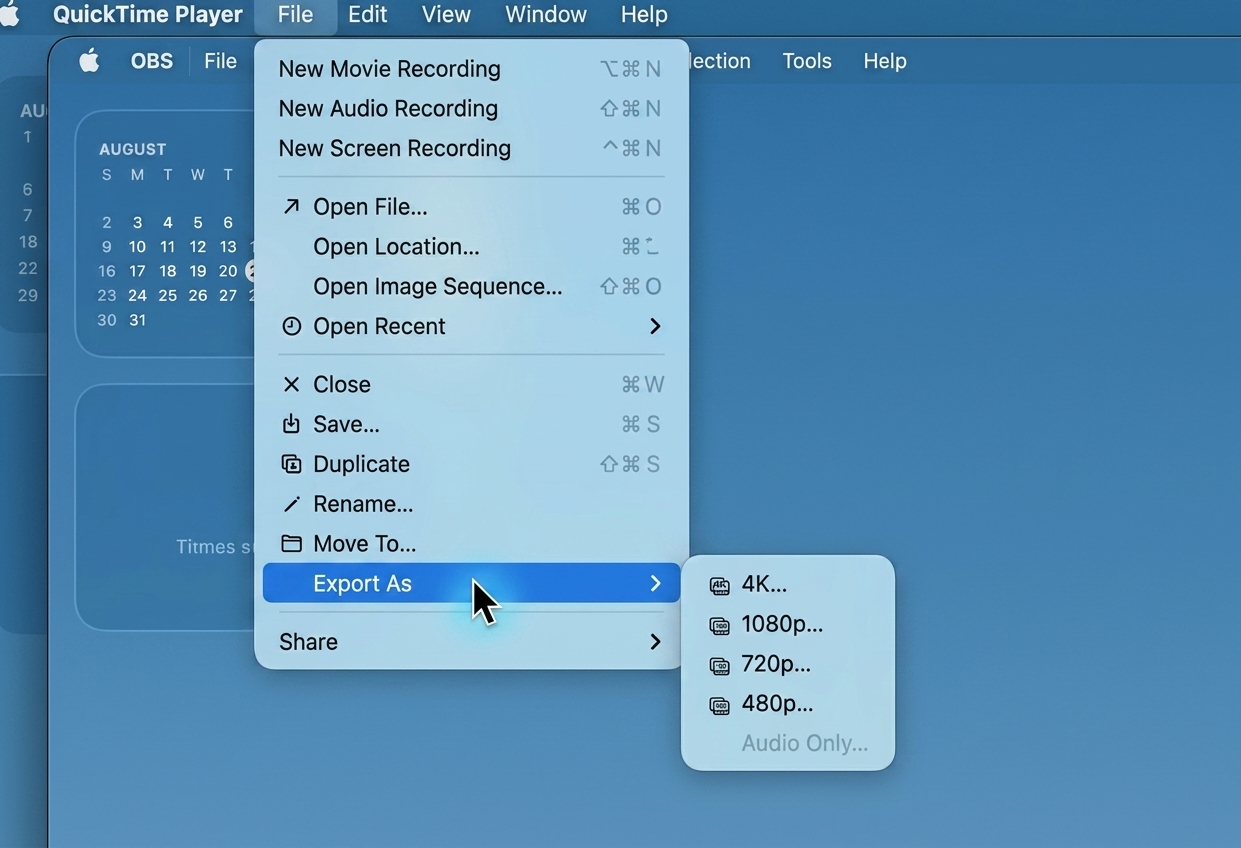Select August 17 in the calendar widget

[x=137, y=271]
